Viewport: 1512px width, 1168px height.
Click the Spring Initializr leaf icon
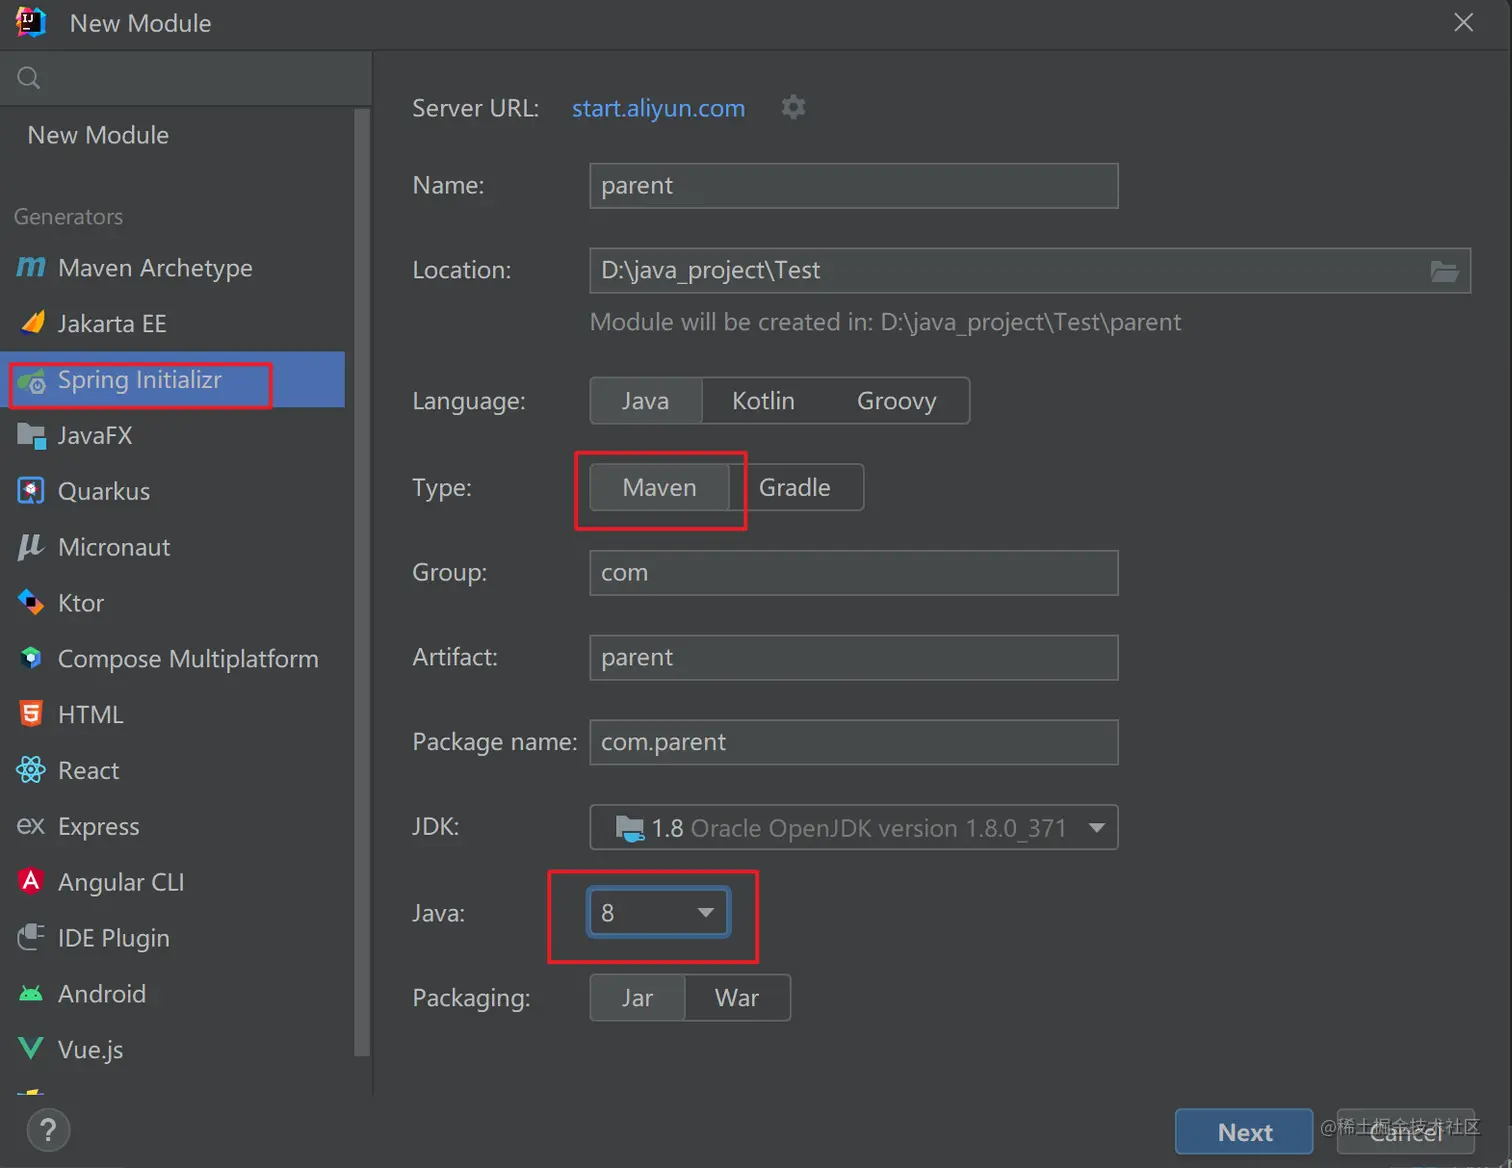[32, 380]
